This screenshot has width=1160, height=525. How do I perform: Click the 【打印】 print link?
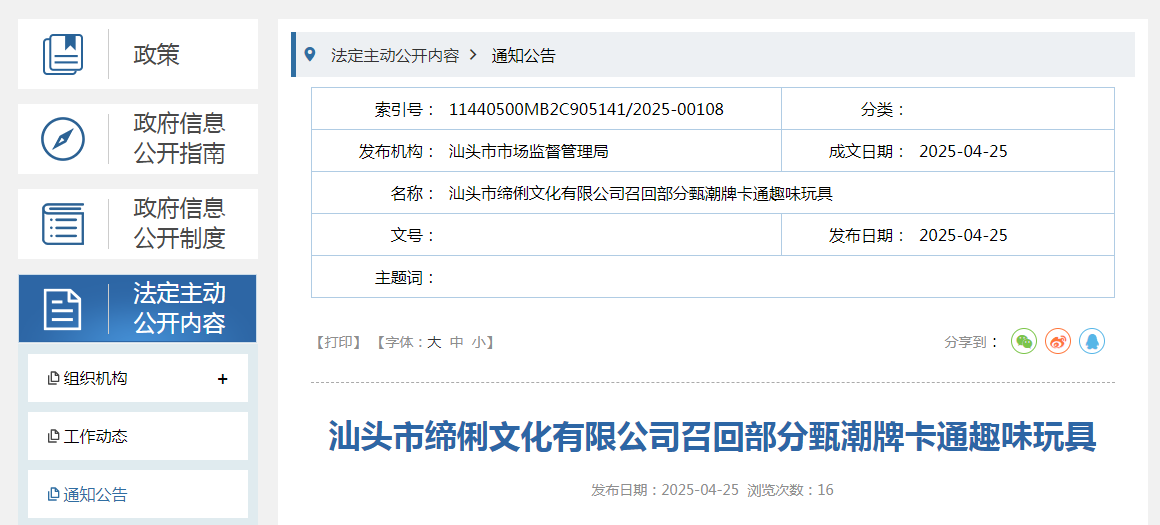tap(339, 342)
